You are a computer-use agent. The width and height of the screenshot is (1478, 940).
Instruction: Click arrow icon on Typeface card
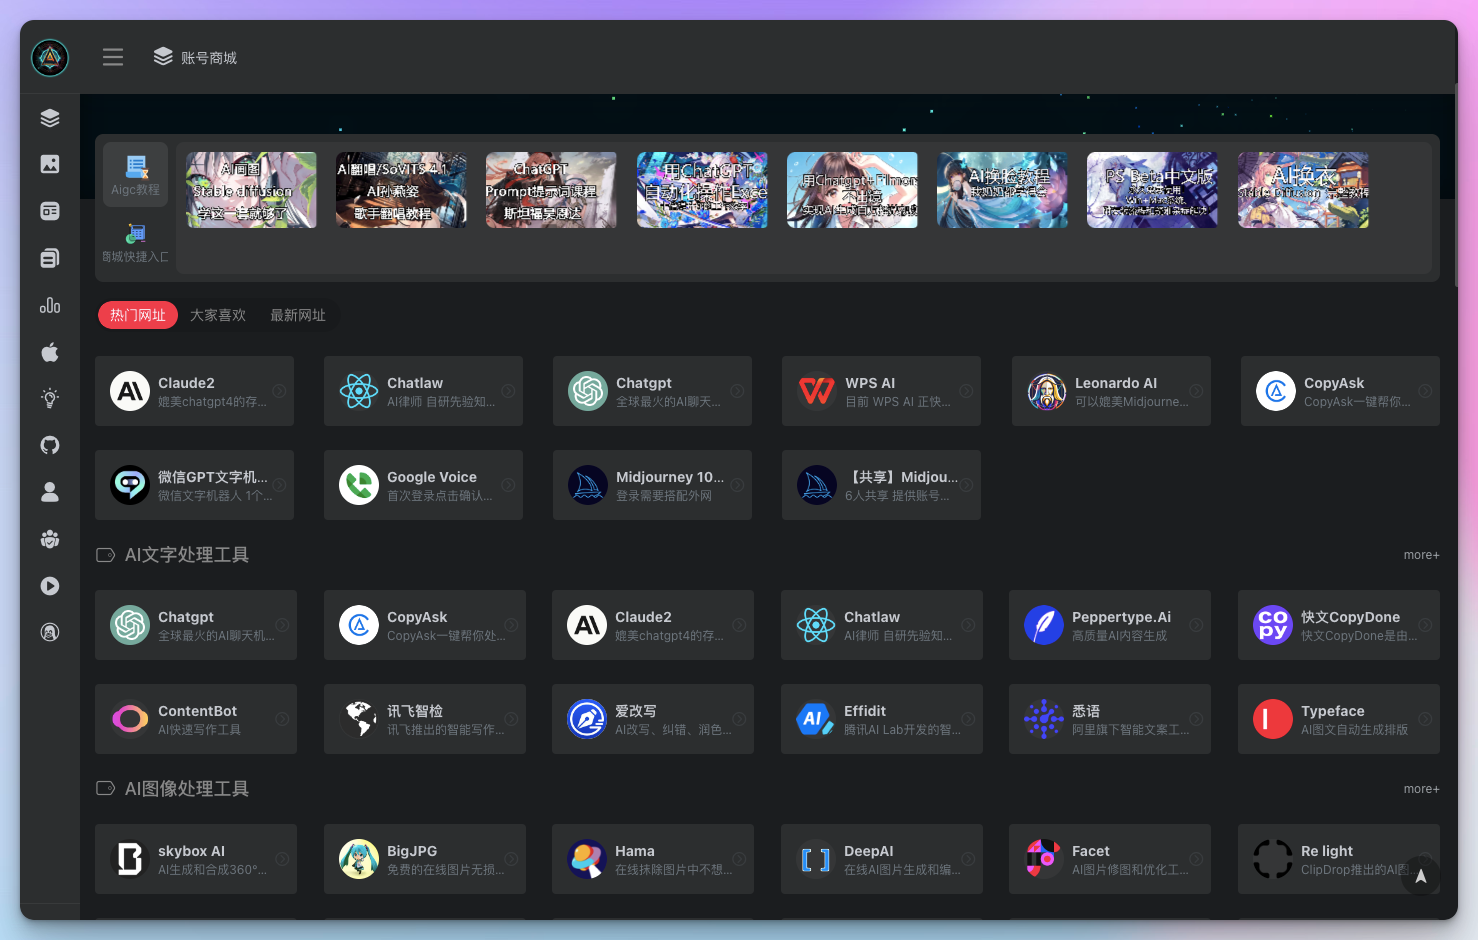pyautogui.click(x=1425, y=719)
